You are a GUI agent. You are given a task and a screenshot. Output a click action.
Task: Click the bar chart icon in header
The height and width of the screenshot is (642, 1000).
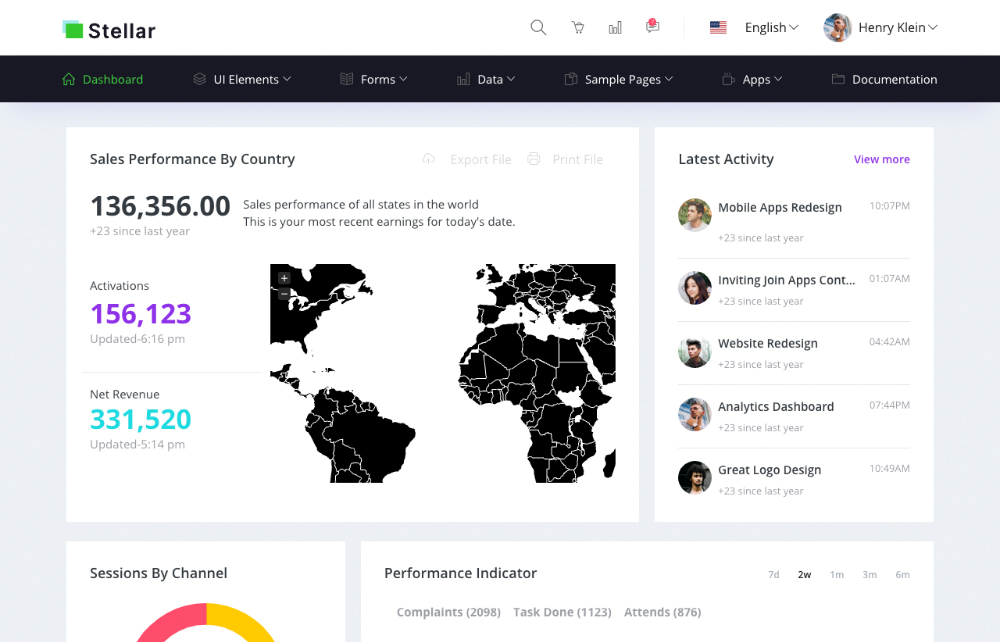tap(615, 27)
